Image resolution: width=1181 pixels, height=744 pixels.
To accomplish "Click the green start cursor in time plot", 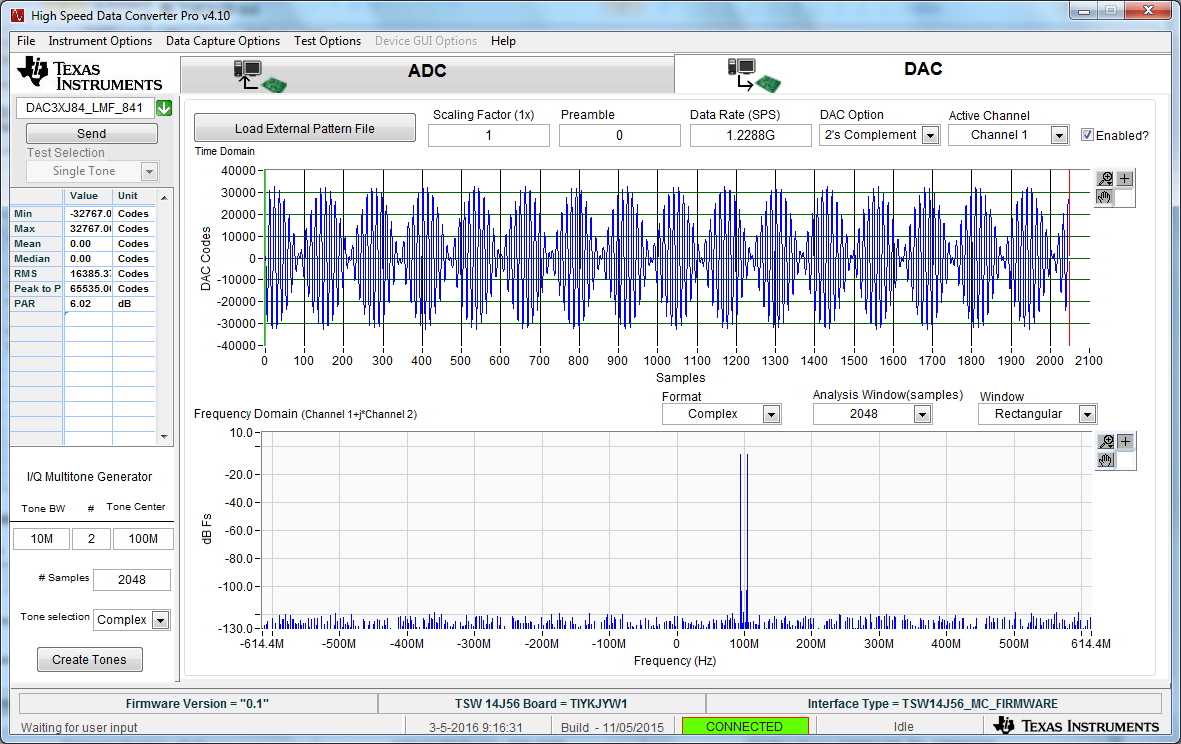I will (265, 258).
